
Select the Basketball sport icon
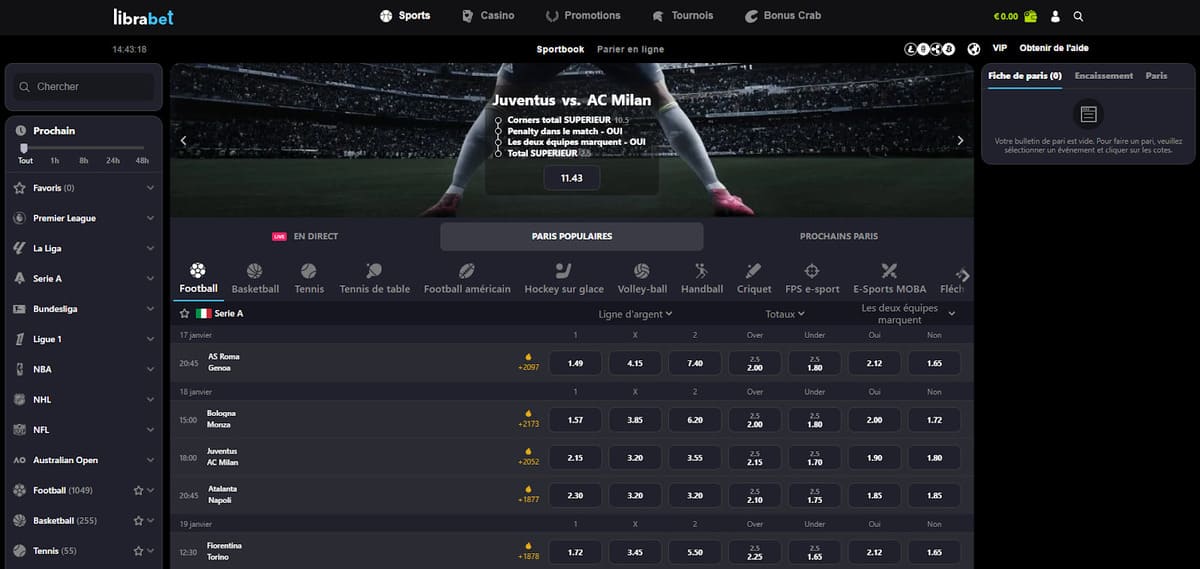254,271
